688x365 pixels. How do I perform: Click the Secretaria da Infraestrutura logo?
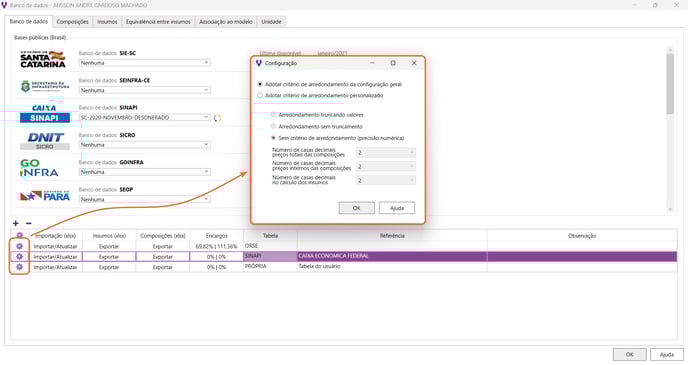(45, 86)
